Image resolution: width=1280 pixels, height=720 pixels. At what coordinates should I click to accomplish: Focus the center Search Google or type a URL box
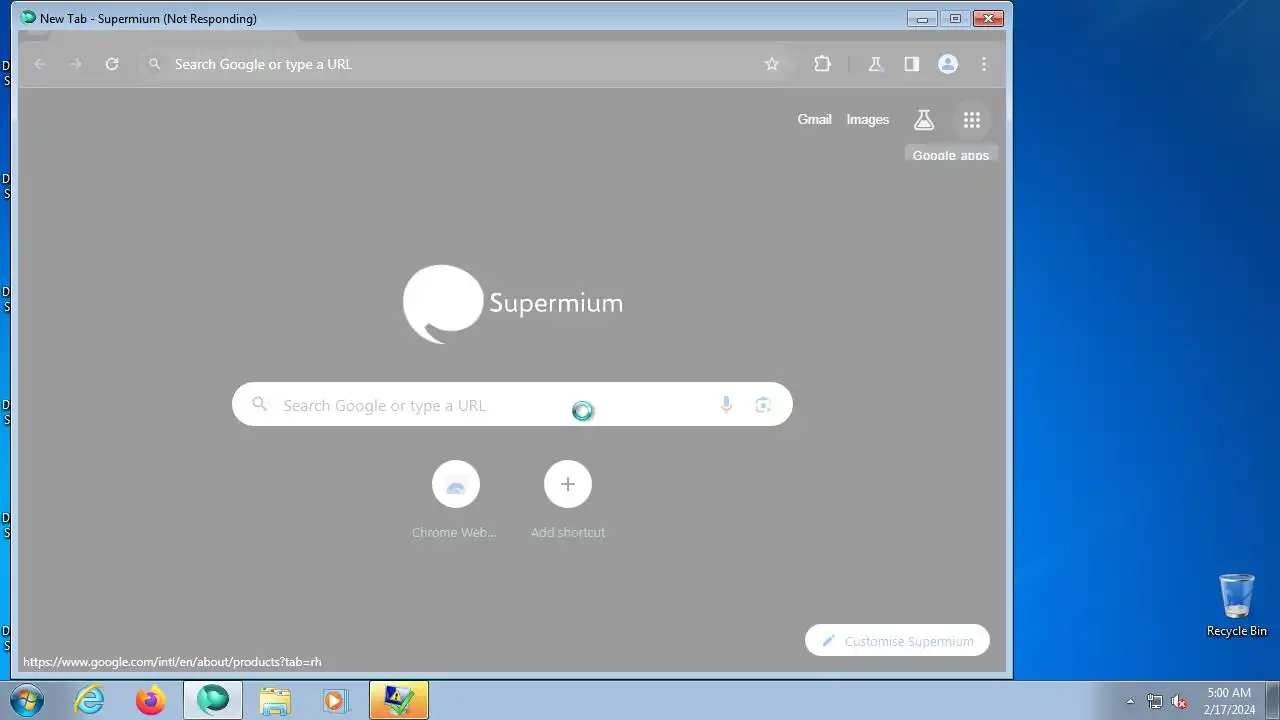(512, 405)
